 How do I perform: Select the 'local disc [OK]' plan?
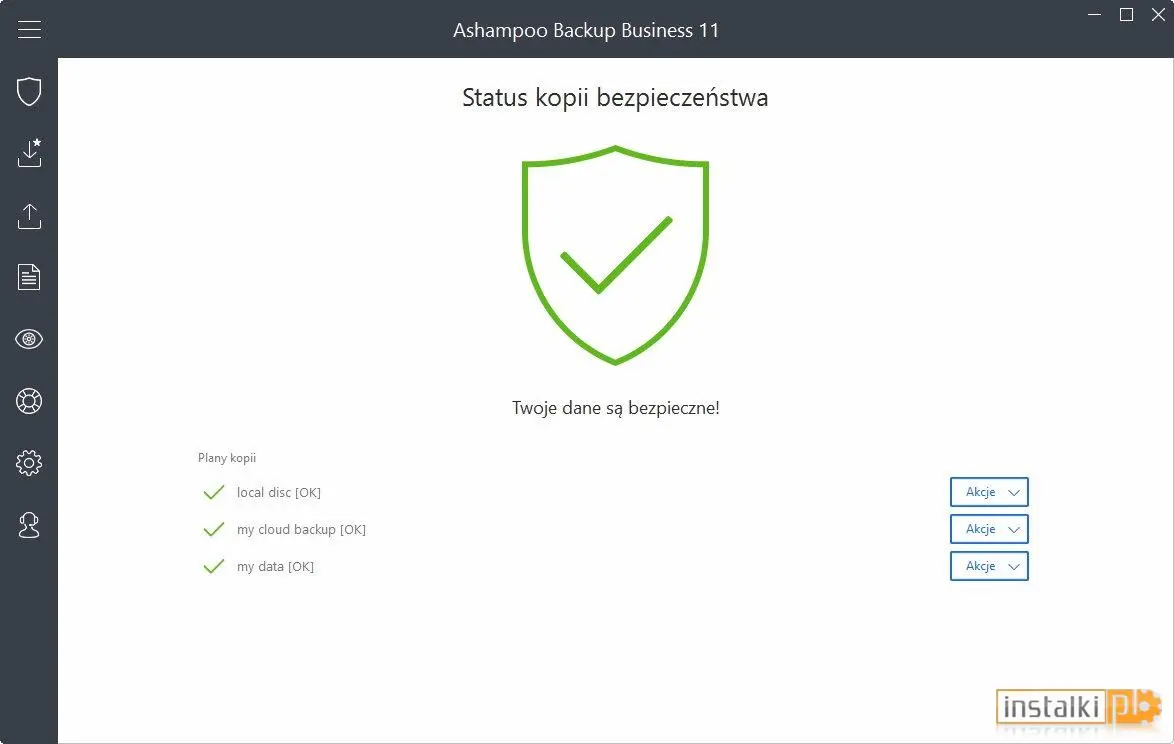point(279,493)
